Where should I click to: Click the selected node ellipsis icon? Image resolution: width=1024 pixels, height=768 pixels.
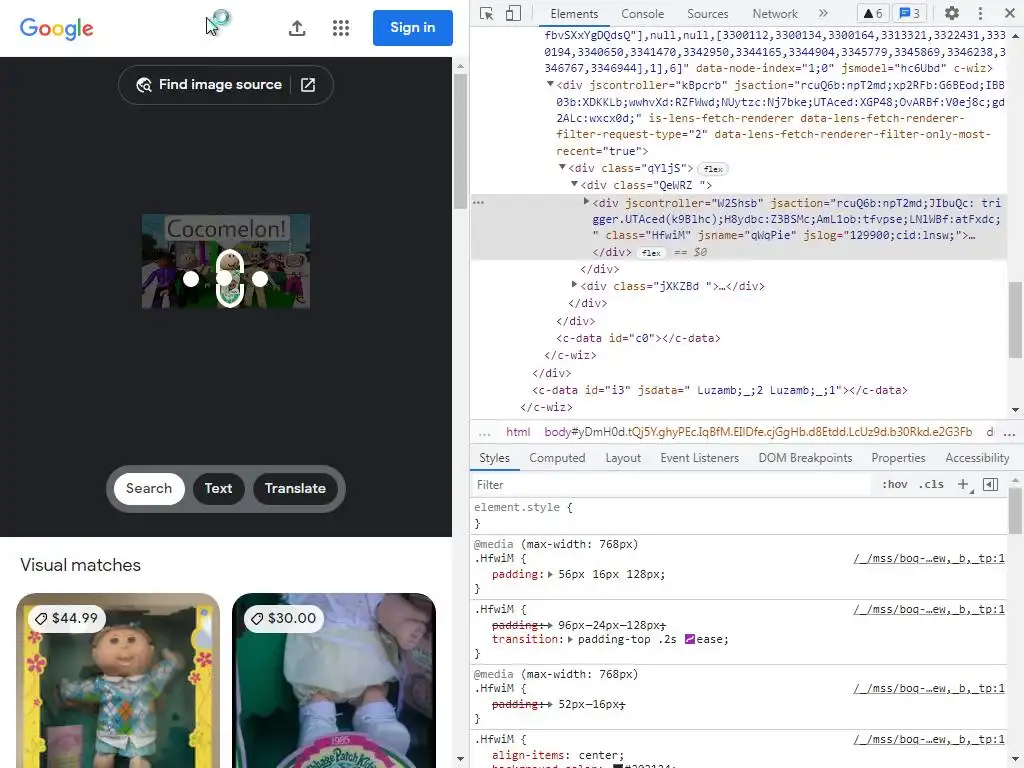(479, 202)
